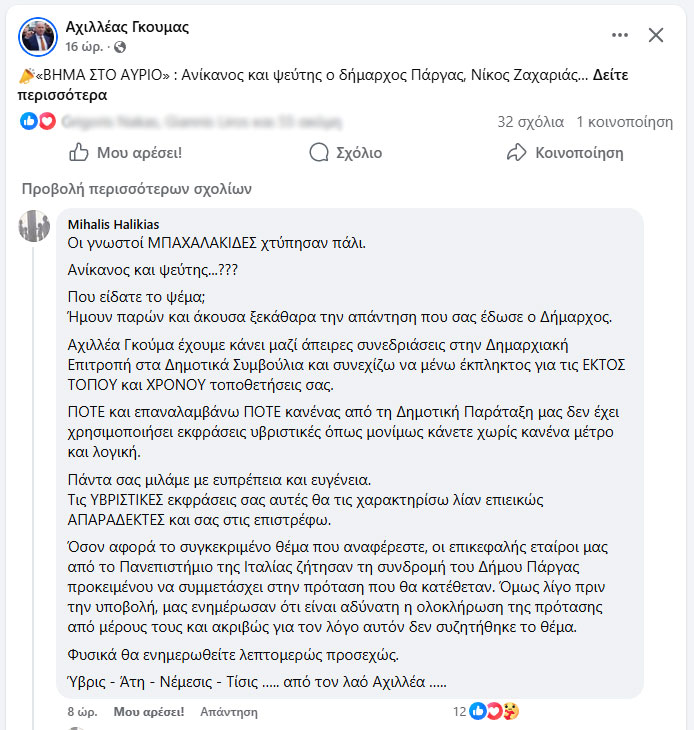The image size is (694, 730).
Task: Toggle the post's thumbs-up Μου αρέσει! button
Action: pyautogui.click(x=124, y=153)
